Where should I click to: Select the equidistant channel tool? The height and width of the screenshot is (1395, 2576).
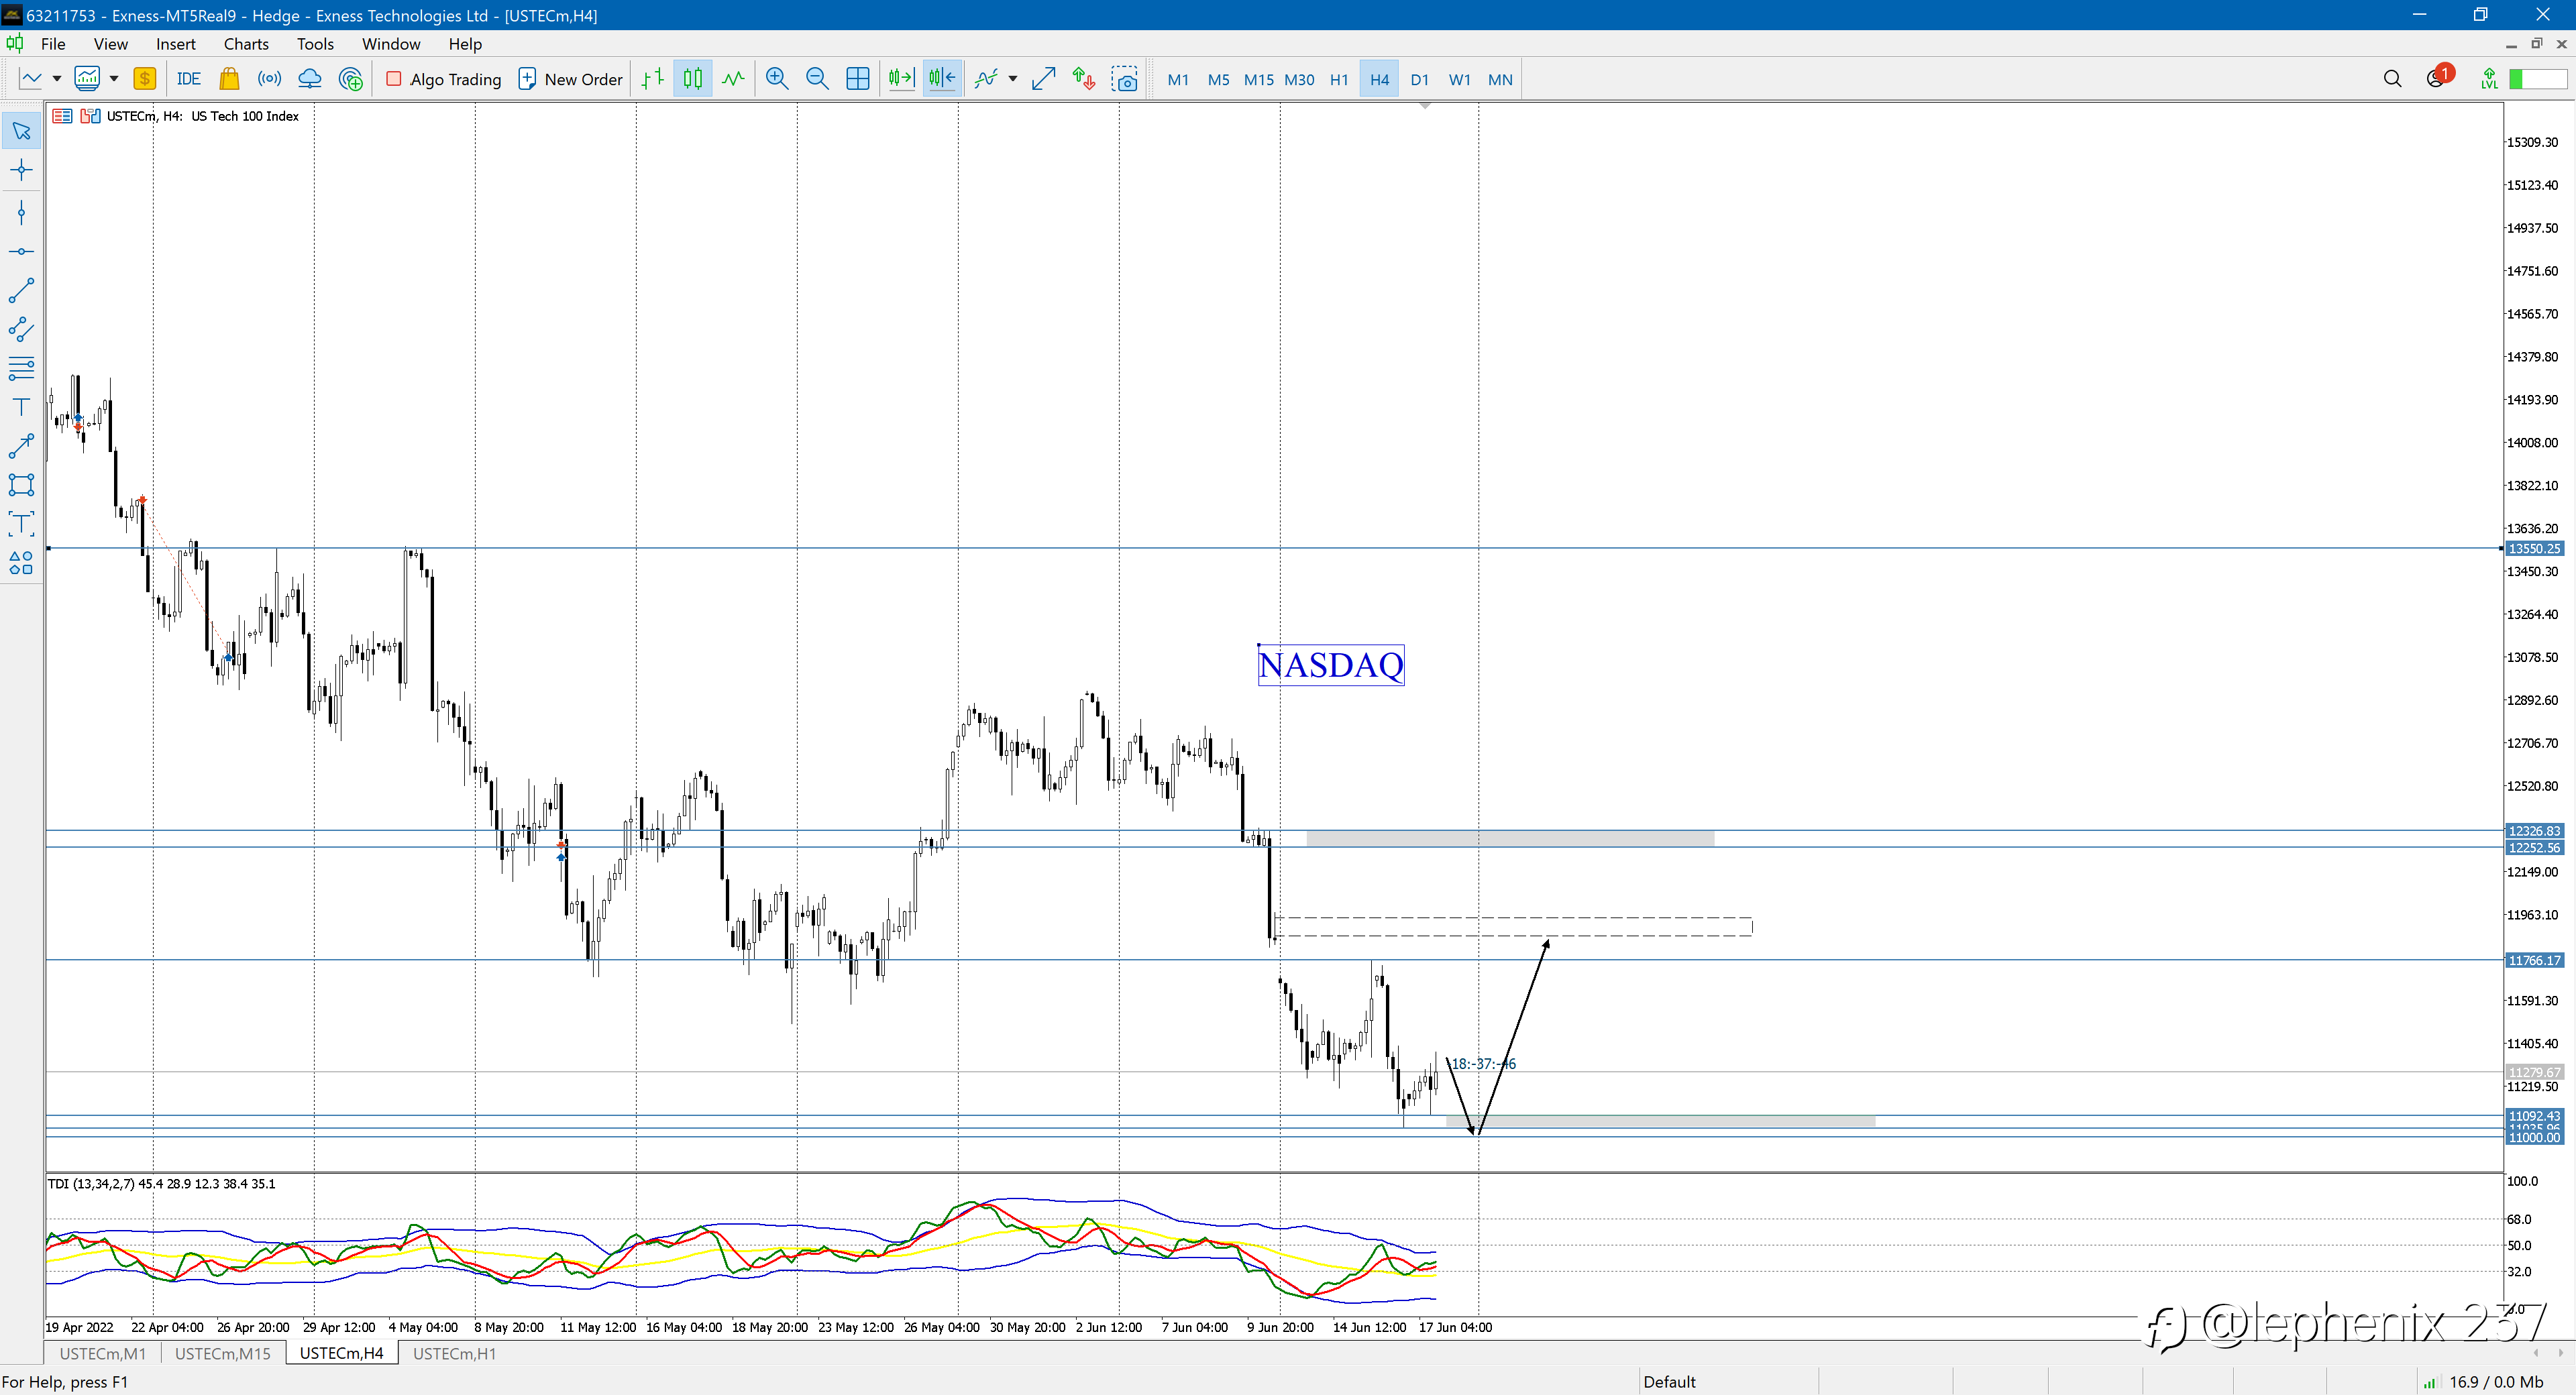click(x=21, y=329)
